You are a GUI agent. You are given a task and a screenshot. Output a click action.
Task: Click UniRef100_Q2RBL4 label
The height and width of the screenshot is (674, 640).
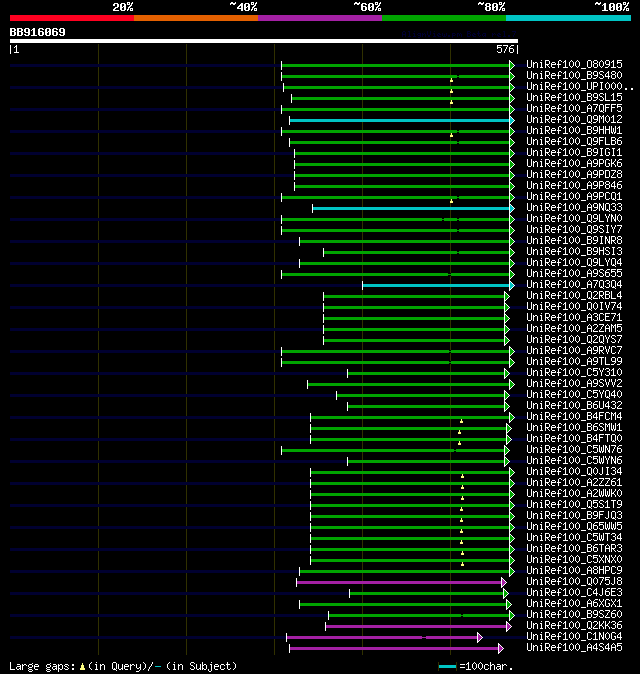click(574, 295)
